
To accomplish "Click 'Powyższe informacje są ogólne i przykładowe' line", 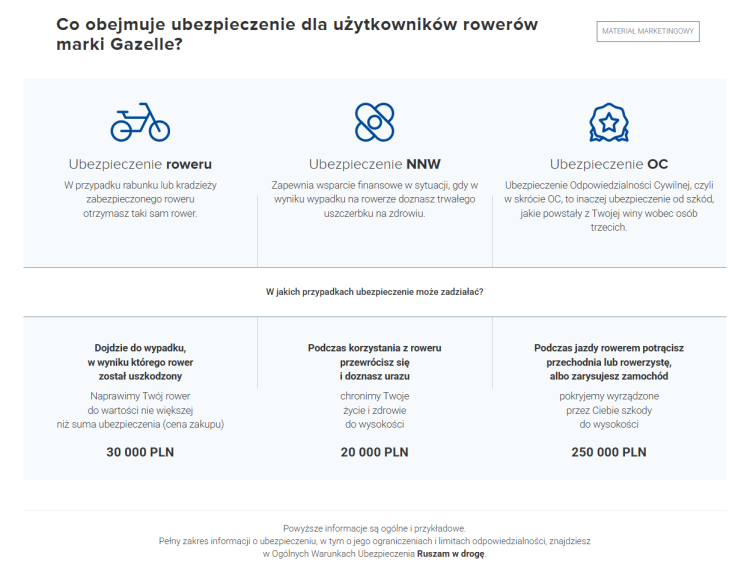I will [375, 529].
